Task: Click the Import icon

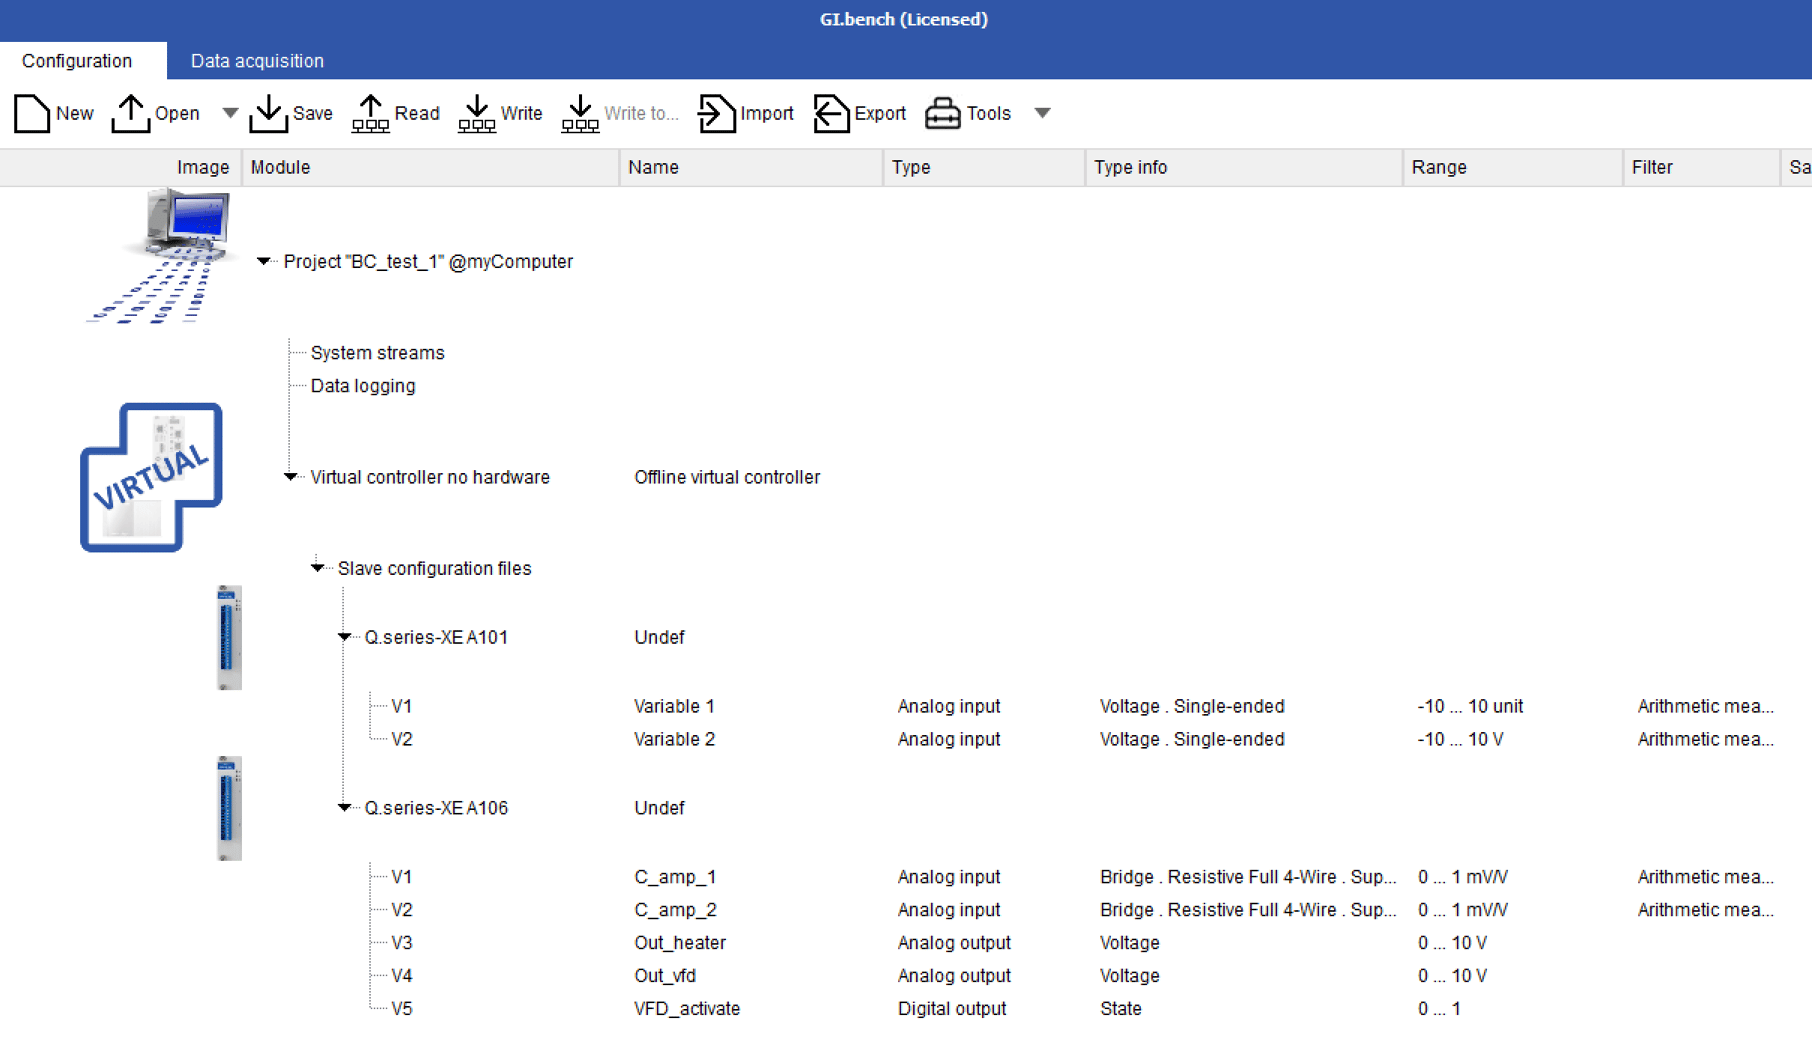Action: pyautogui.click(x=716, y=113)
